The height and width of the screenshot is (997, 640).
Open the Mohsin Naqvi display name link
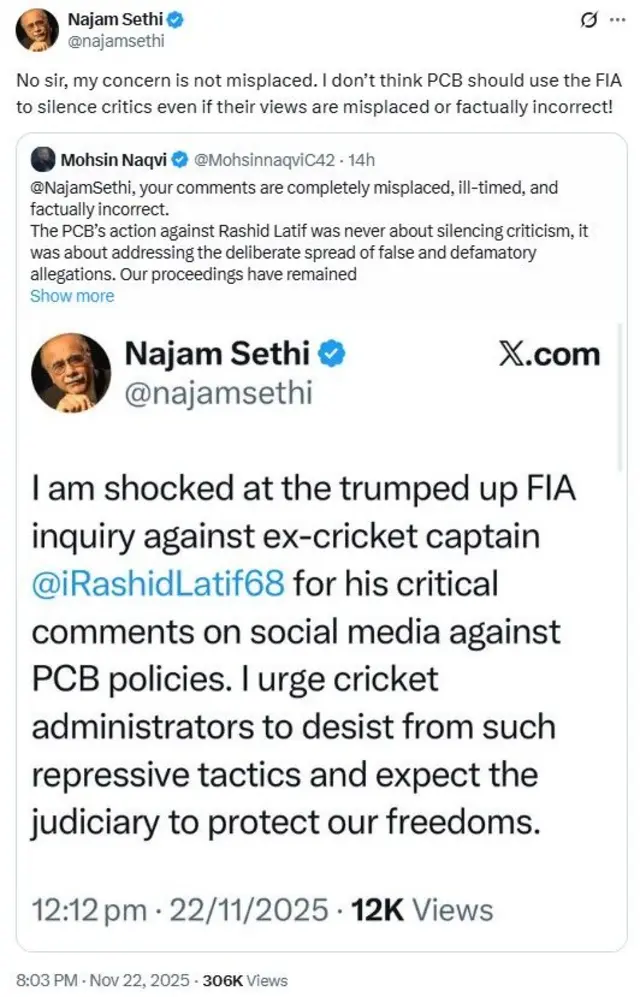115,159
